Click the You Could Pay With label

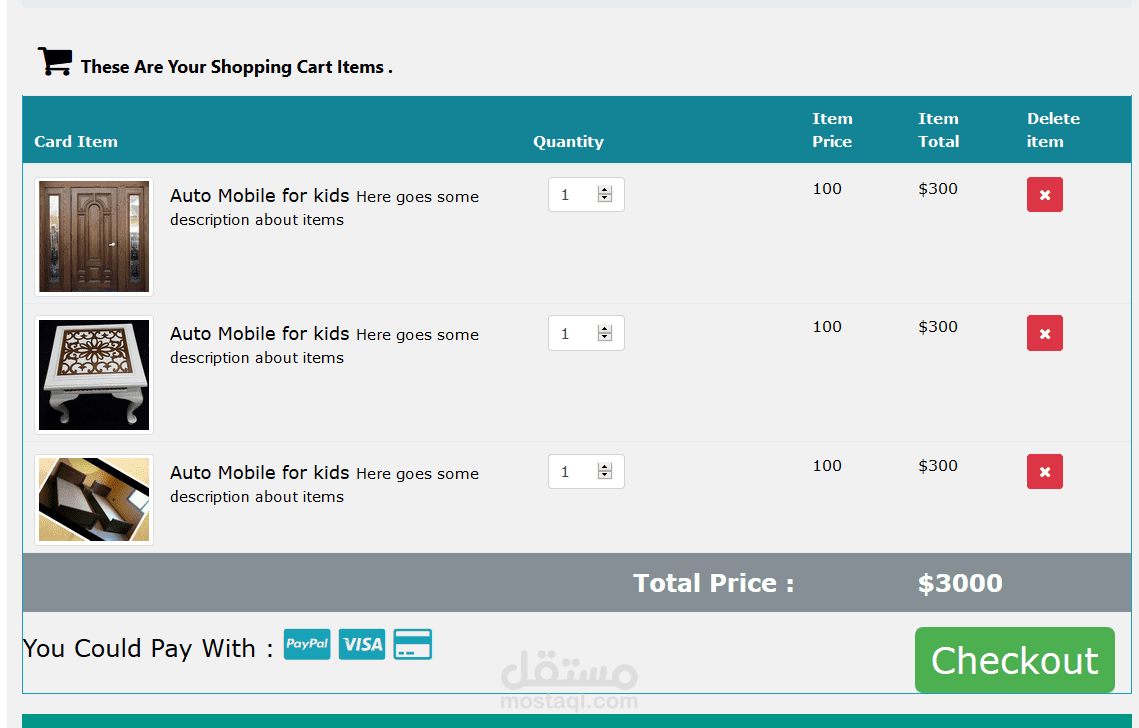click(148, 648)
